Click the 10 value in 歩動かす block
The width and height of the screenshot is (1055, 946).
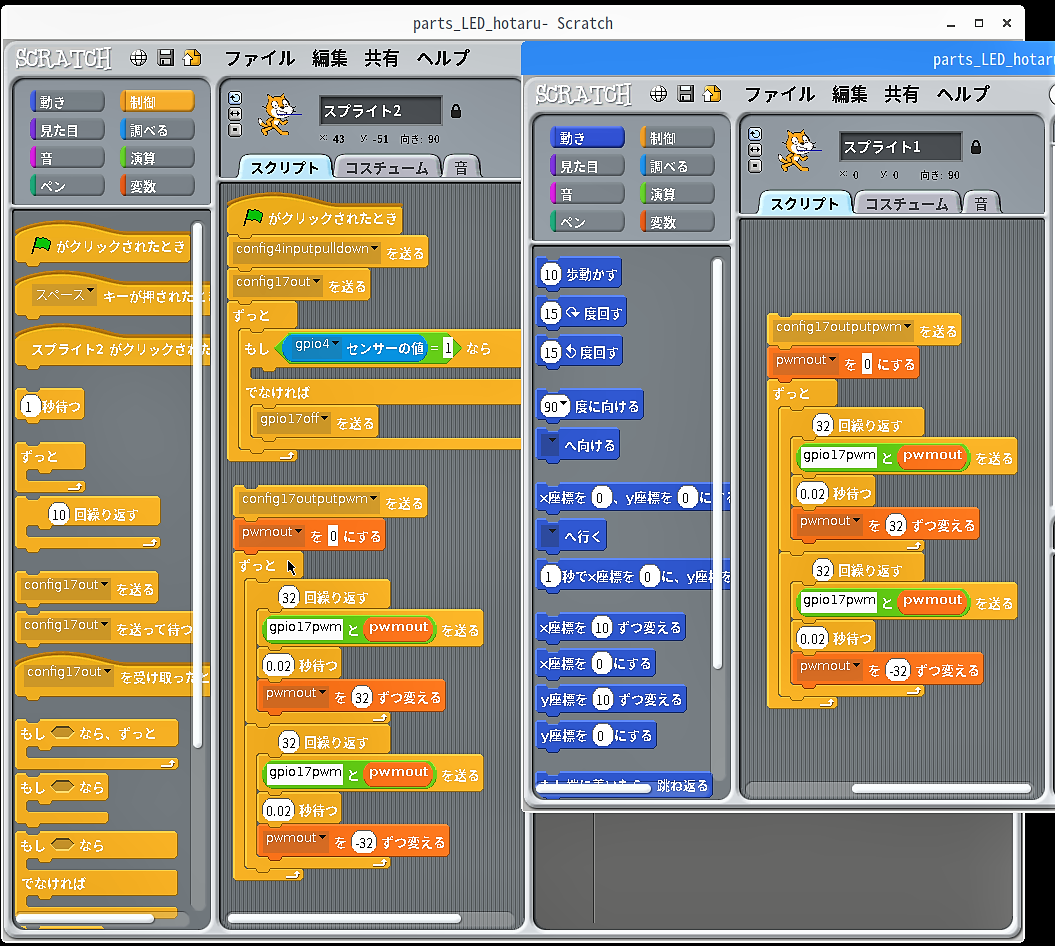551,275
